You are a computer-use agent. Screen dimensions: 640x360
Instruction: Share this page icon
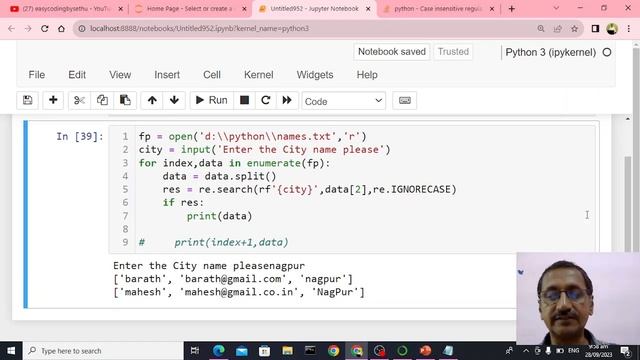(x=558, y=29)
